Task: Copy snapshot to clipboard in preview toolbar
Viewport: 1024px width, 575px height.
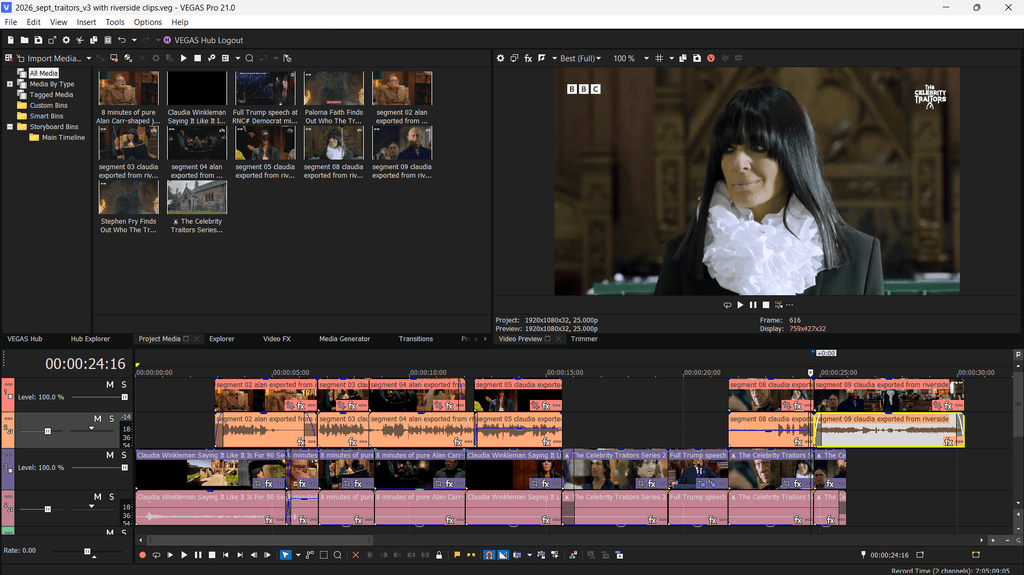Action: [x=683, y=58]
